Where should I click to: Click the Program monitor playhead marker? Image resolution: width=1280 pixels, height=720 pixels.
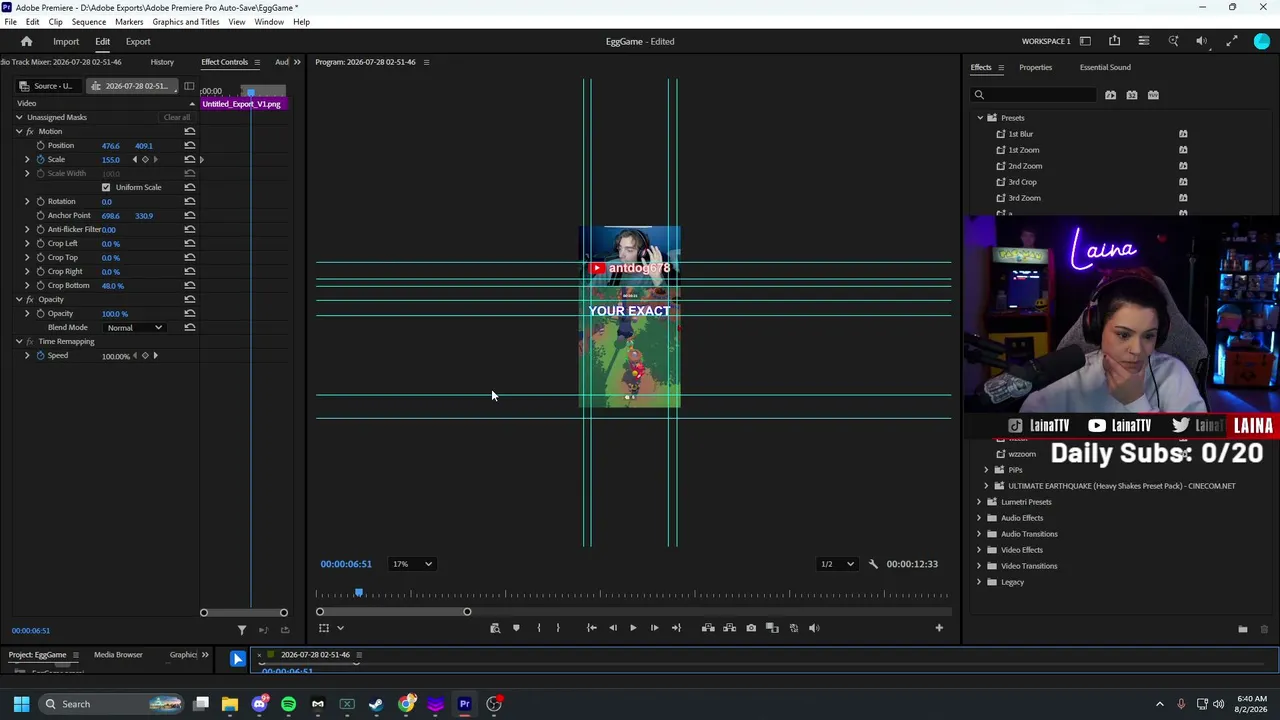(359, 593)
